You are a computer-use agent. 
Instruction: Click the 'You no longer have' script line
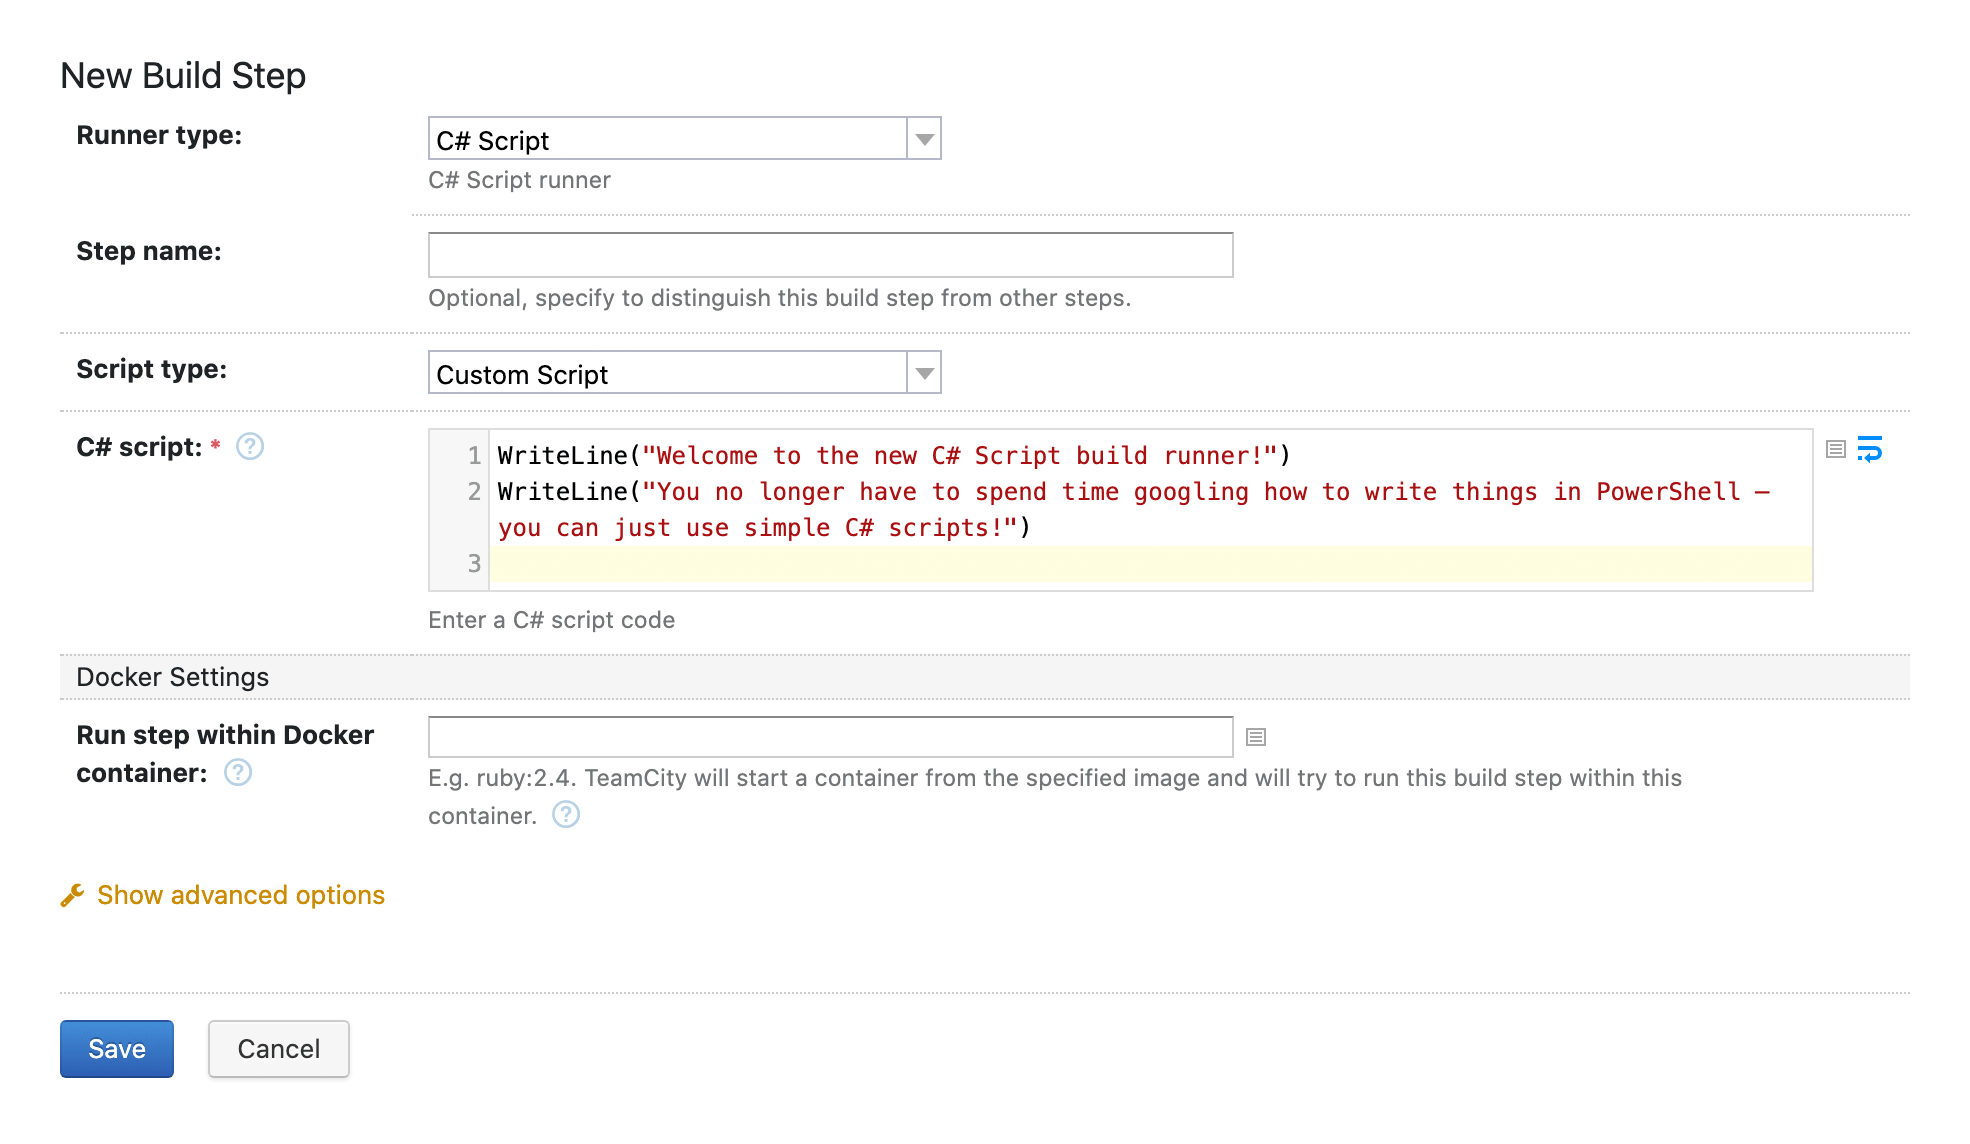(x=1133, y=492)
